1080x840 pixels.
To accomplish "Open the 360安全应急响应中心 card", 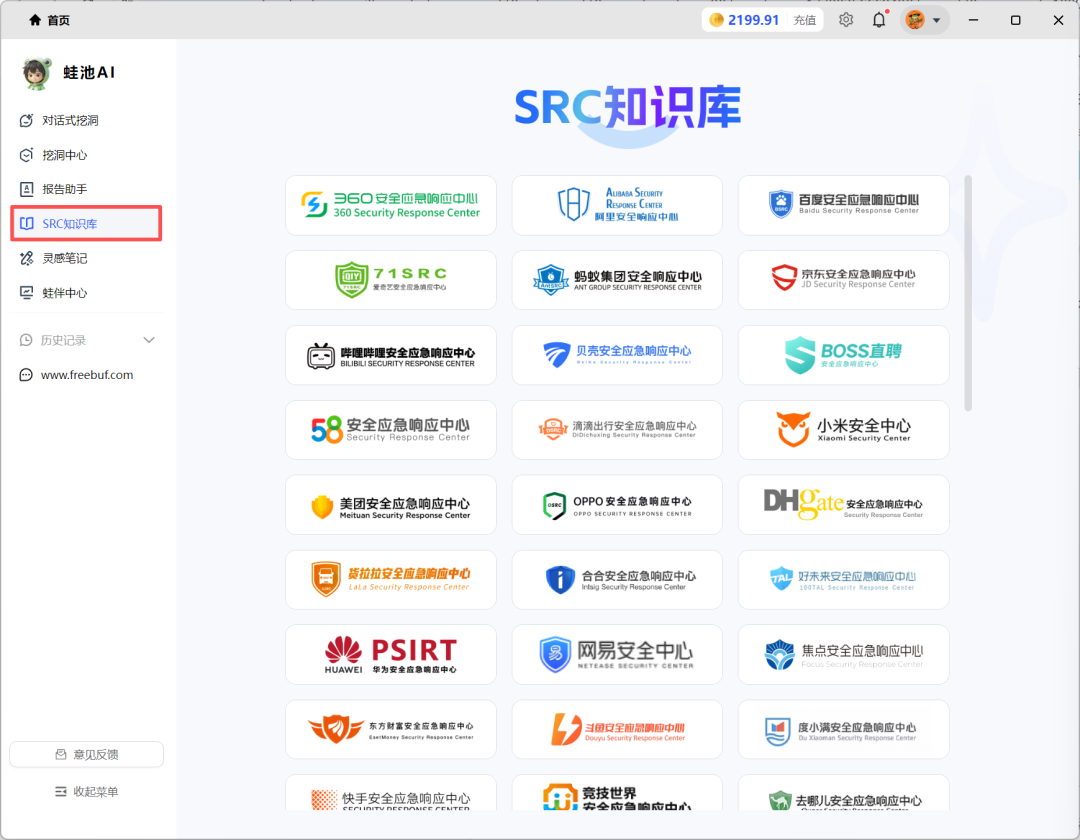I will coord(390,205).
